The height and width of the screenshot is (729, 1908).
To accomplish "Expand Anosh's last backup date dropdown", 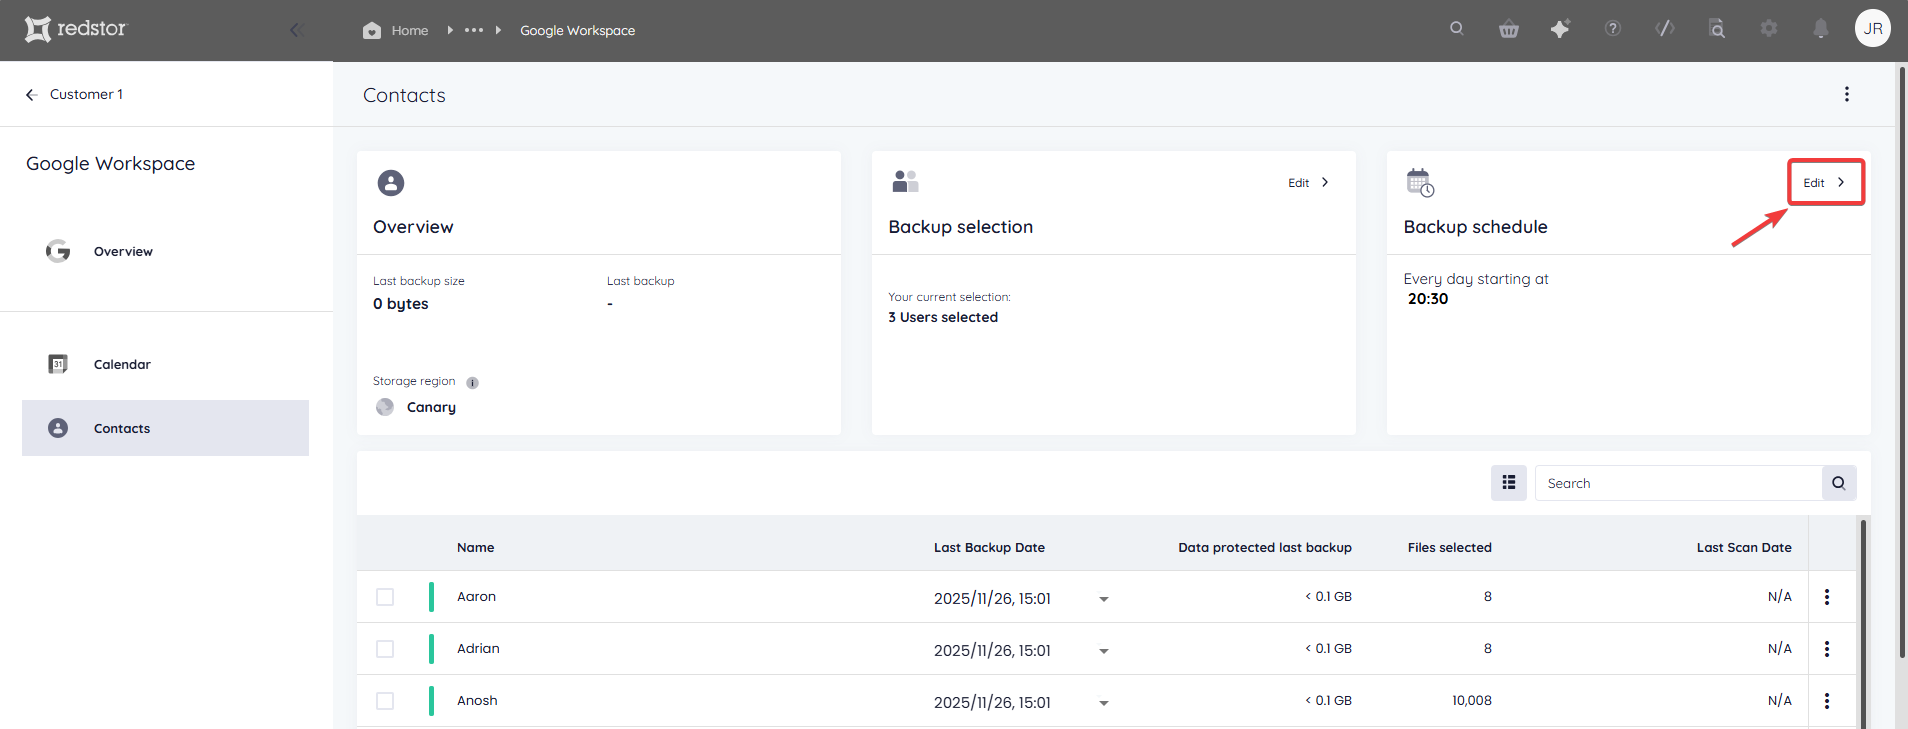I will click(x=1104, y=703).
